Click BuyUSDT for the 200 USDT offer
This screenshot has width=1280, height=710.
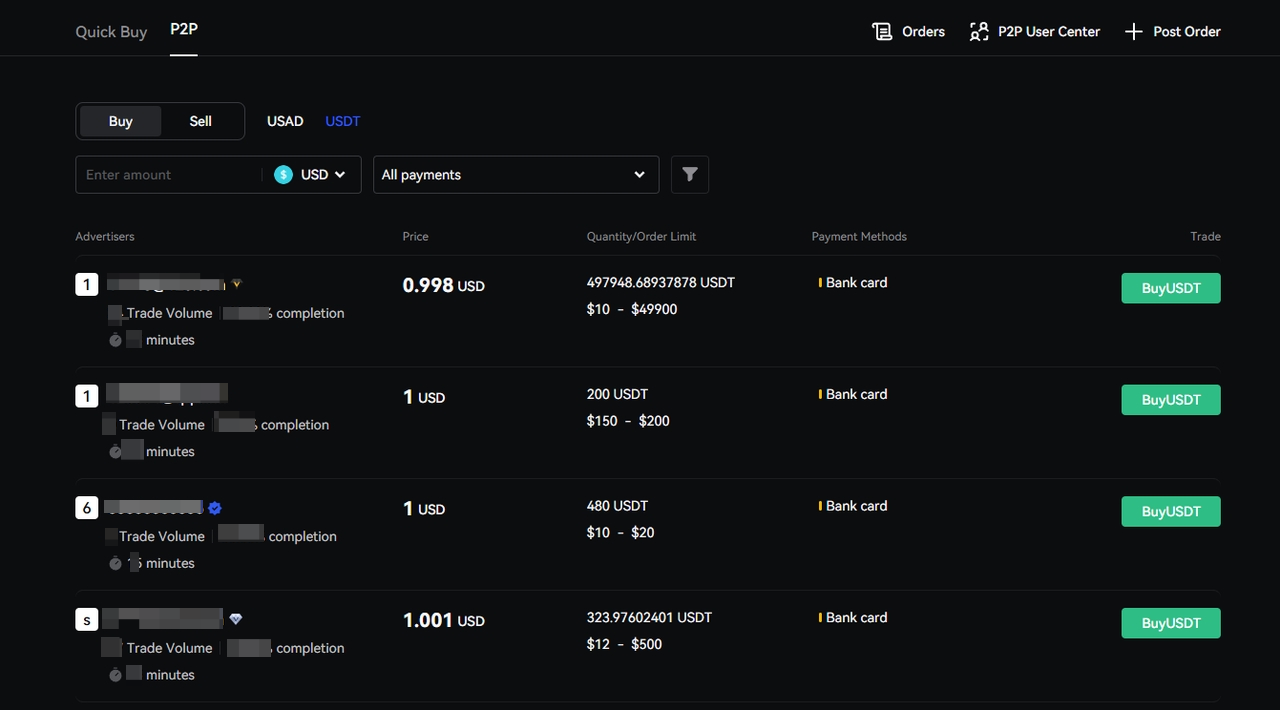coord(1171,400)
